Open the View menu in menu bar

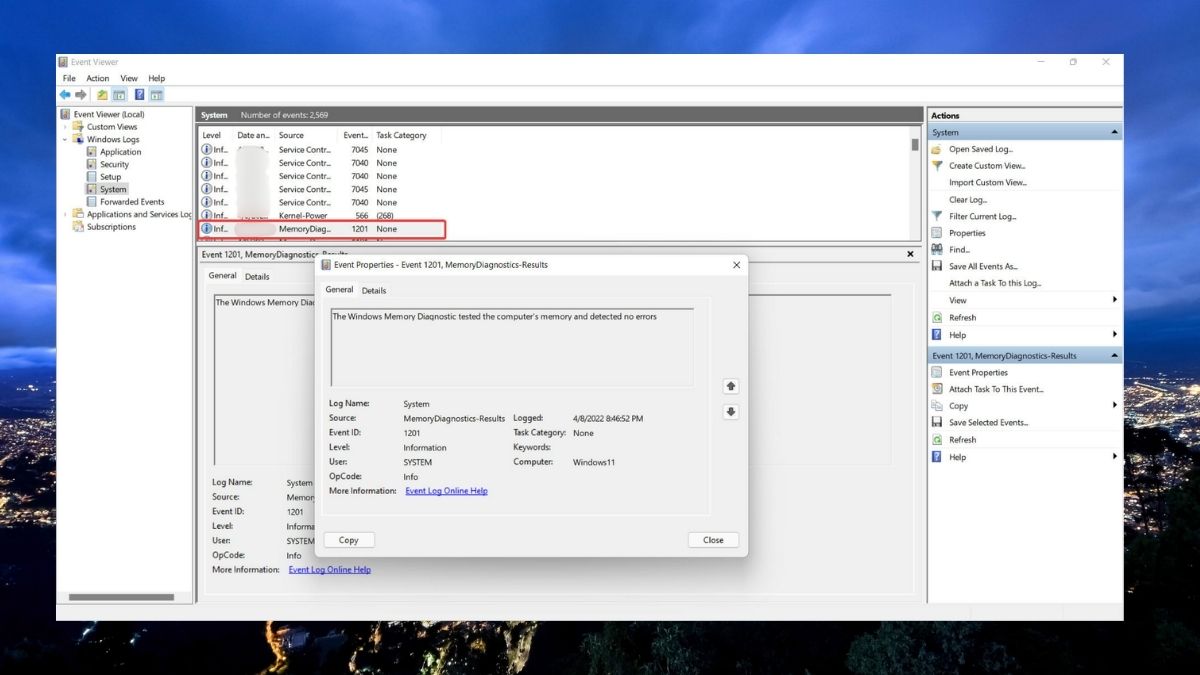coord(129,78)
